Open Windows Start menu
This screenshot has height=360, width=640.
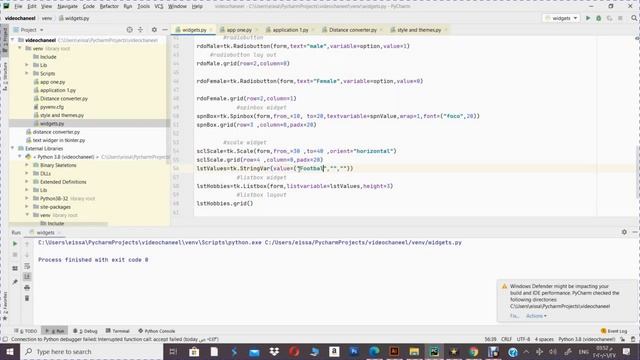click(x=9, y=351)
